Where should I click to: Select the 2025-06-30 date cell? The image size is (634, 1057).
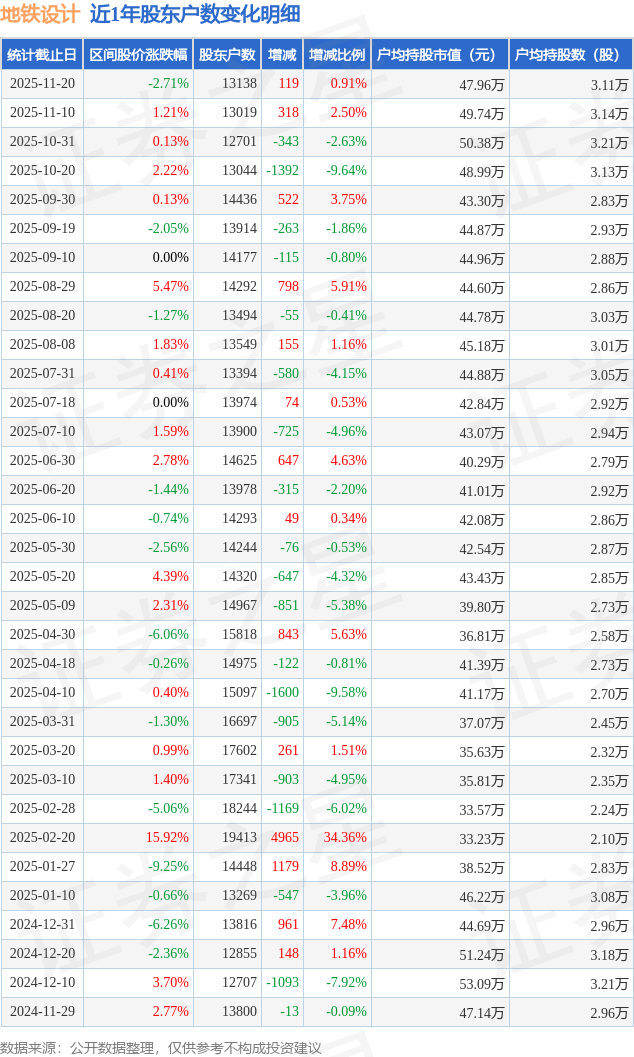click(x=42, y=461)
